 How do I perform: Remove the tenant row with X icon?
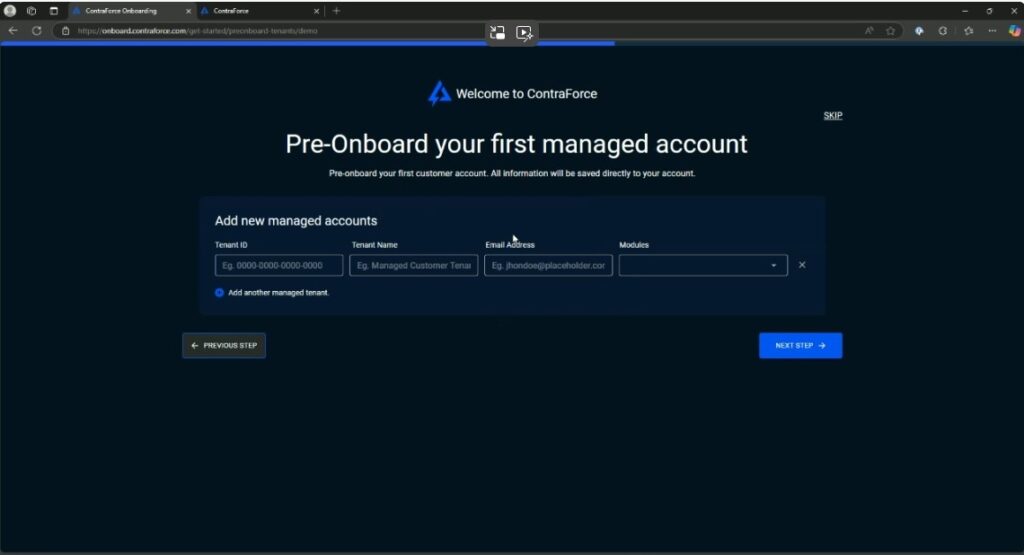(802, 265)
